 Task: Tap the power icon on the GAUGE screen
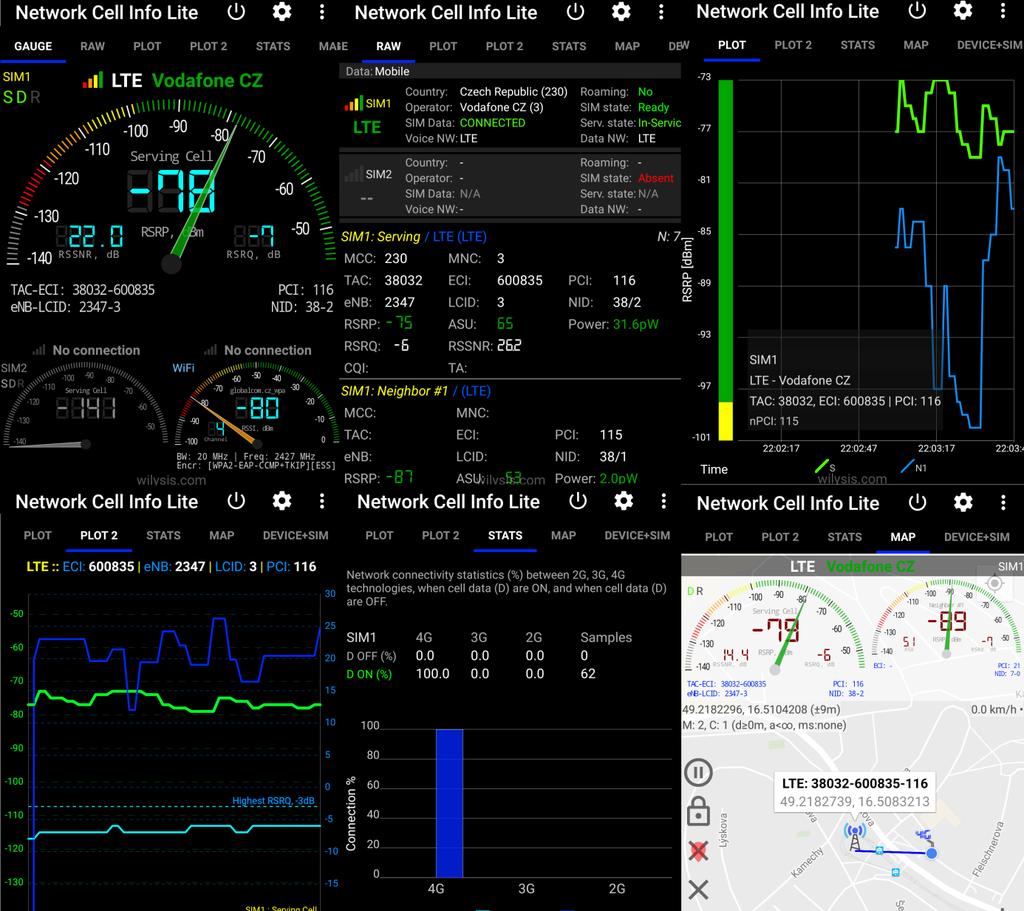(236, 12)
